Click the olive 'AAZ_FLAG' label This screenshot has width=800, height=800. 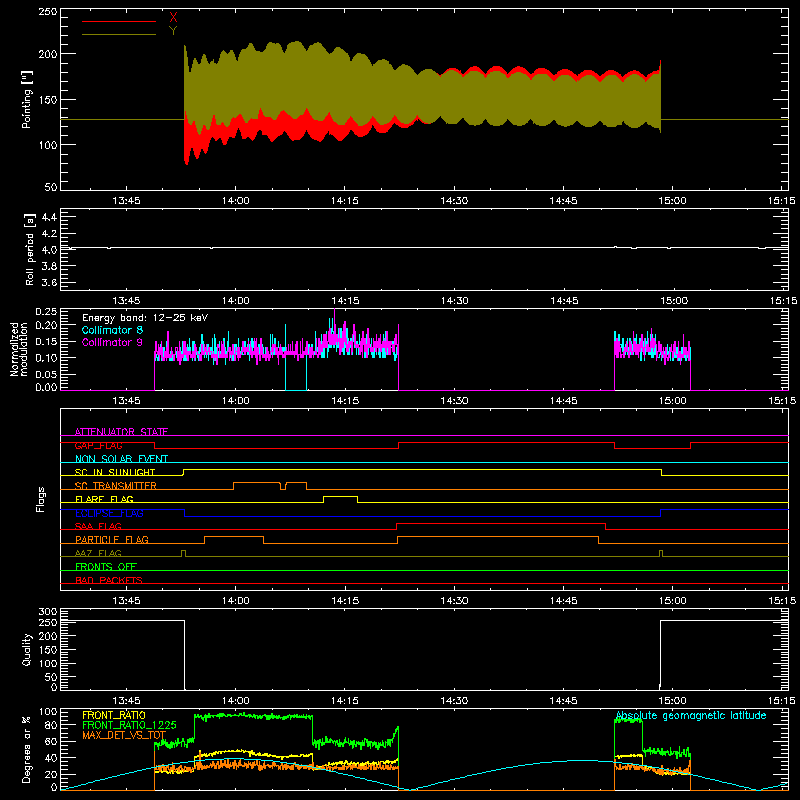98,553
